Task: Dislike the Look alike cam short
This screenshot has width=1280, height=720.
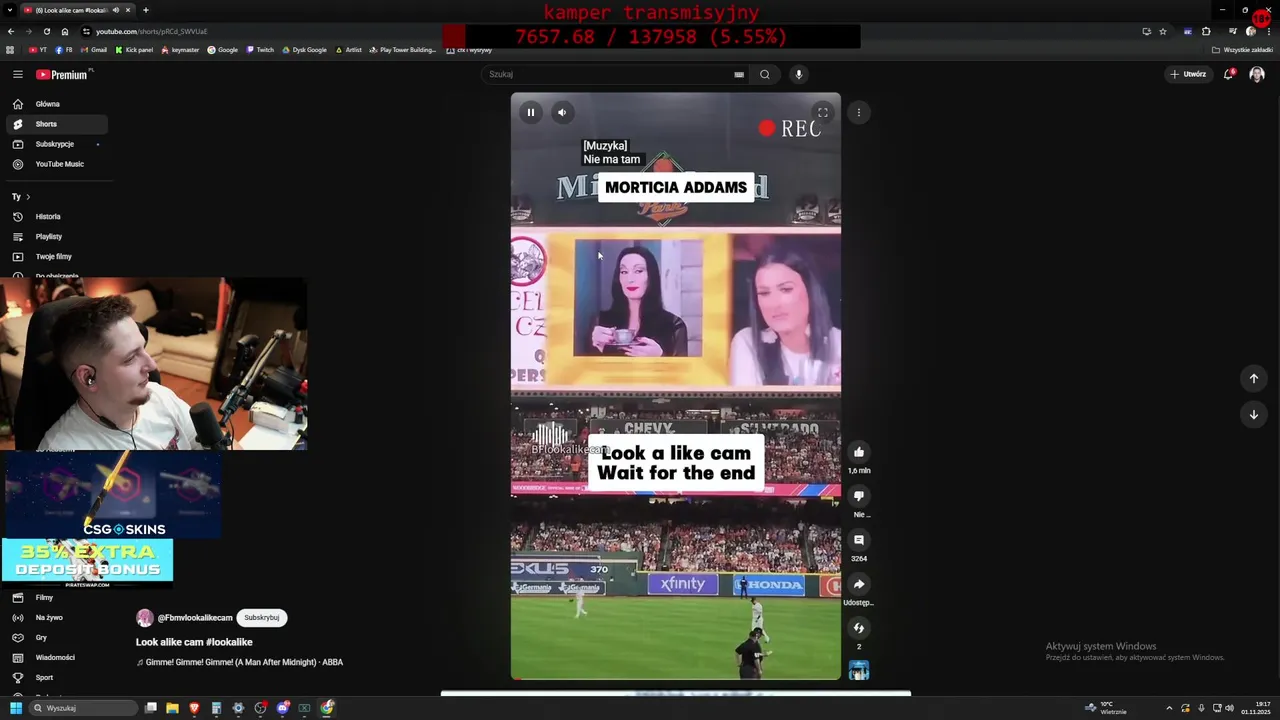Action: pos(859,496)
